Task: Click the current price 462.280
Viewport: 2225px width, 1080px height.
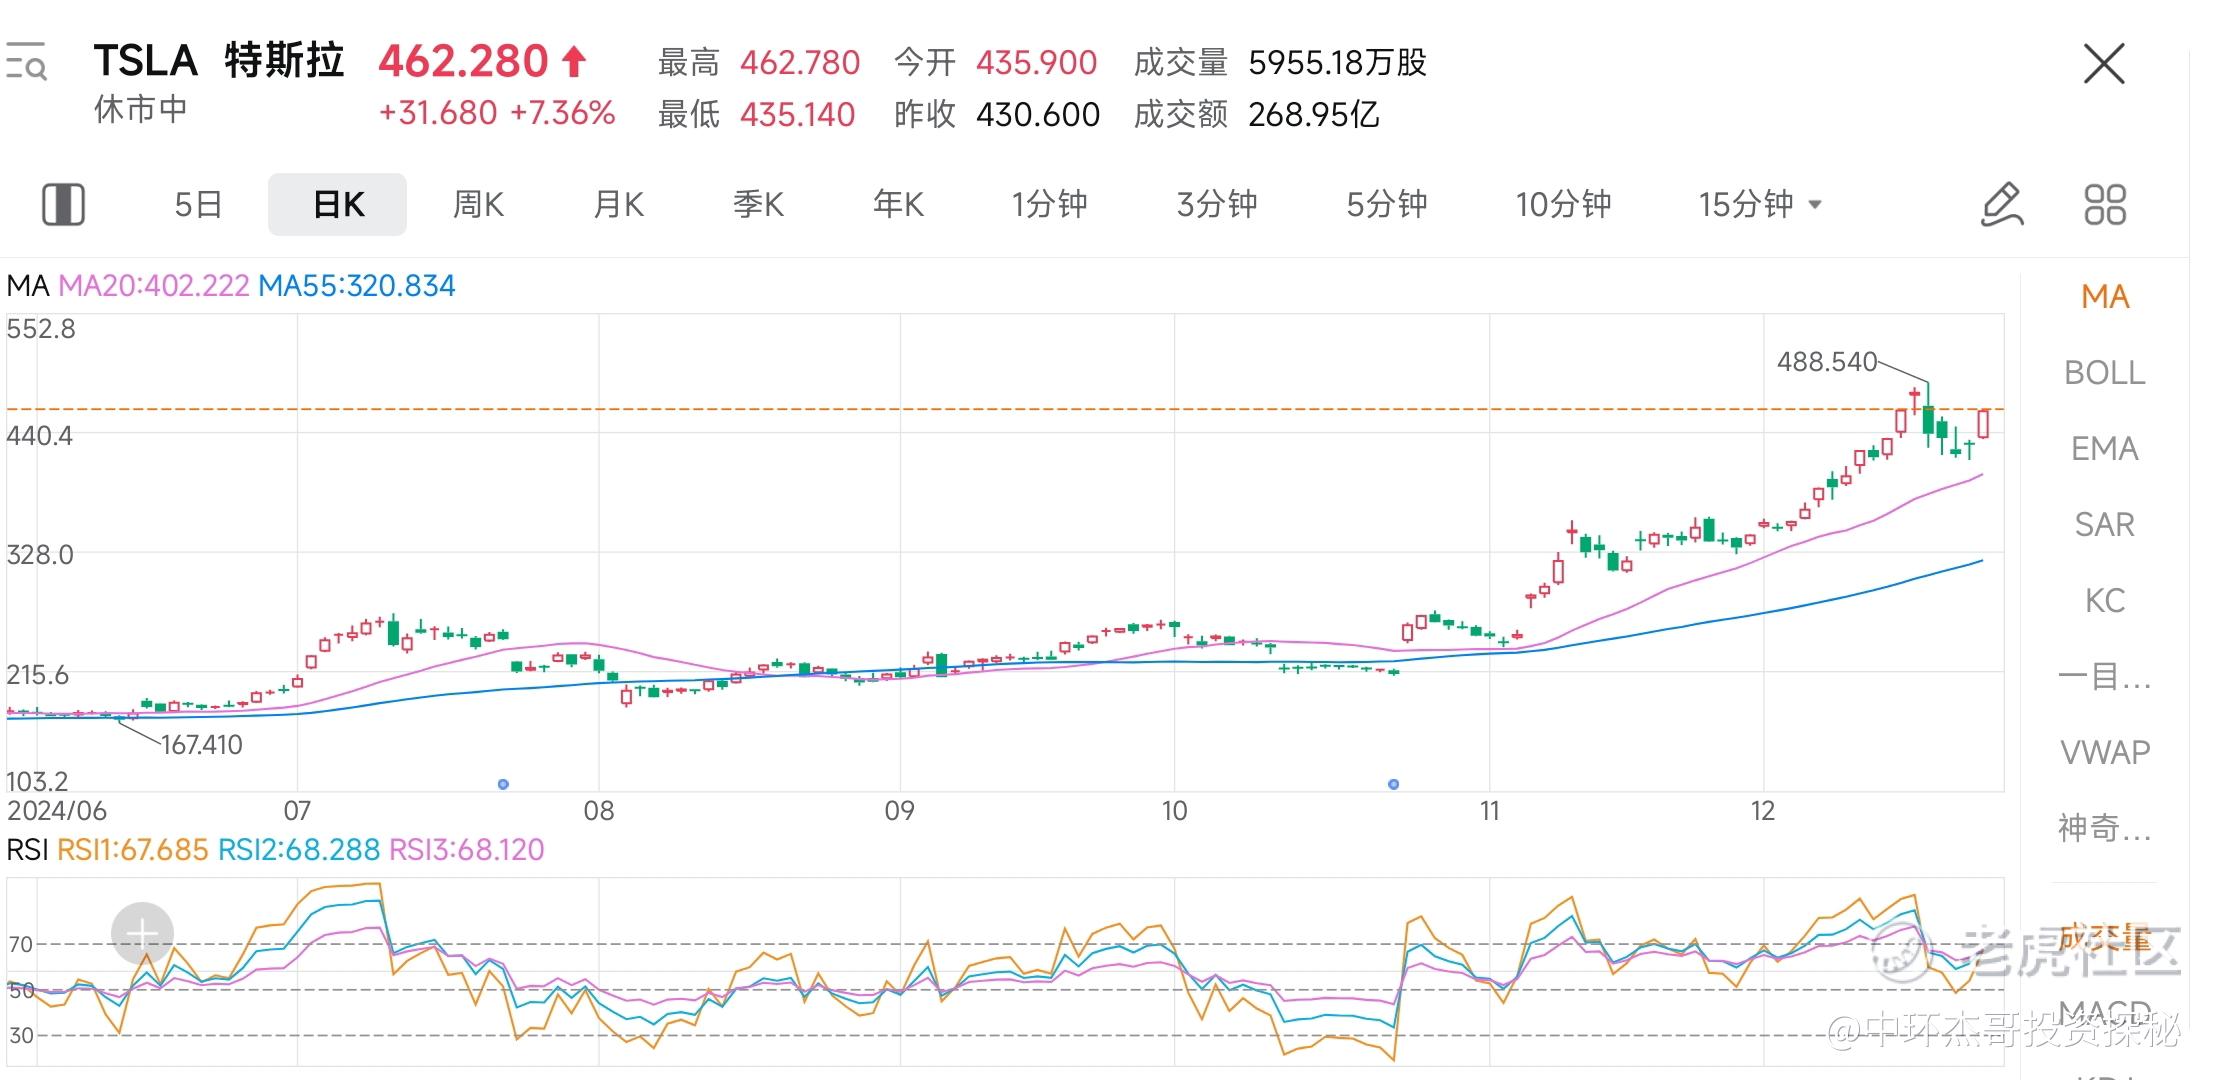Action: click(x=463, y=62)
